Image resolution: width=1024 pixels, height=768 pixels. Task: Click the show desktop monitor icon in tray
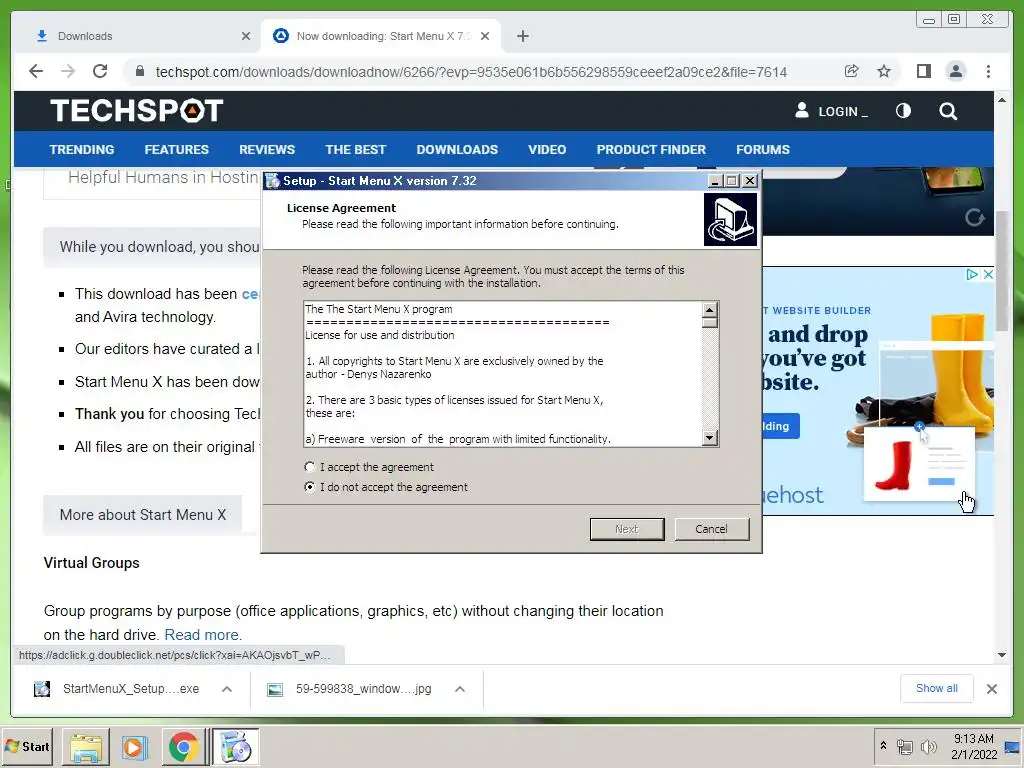(1012, 746)
